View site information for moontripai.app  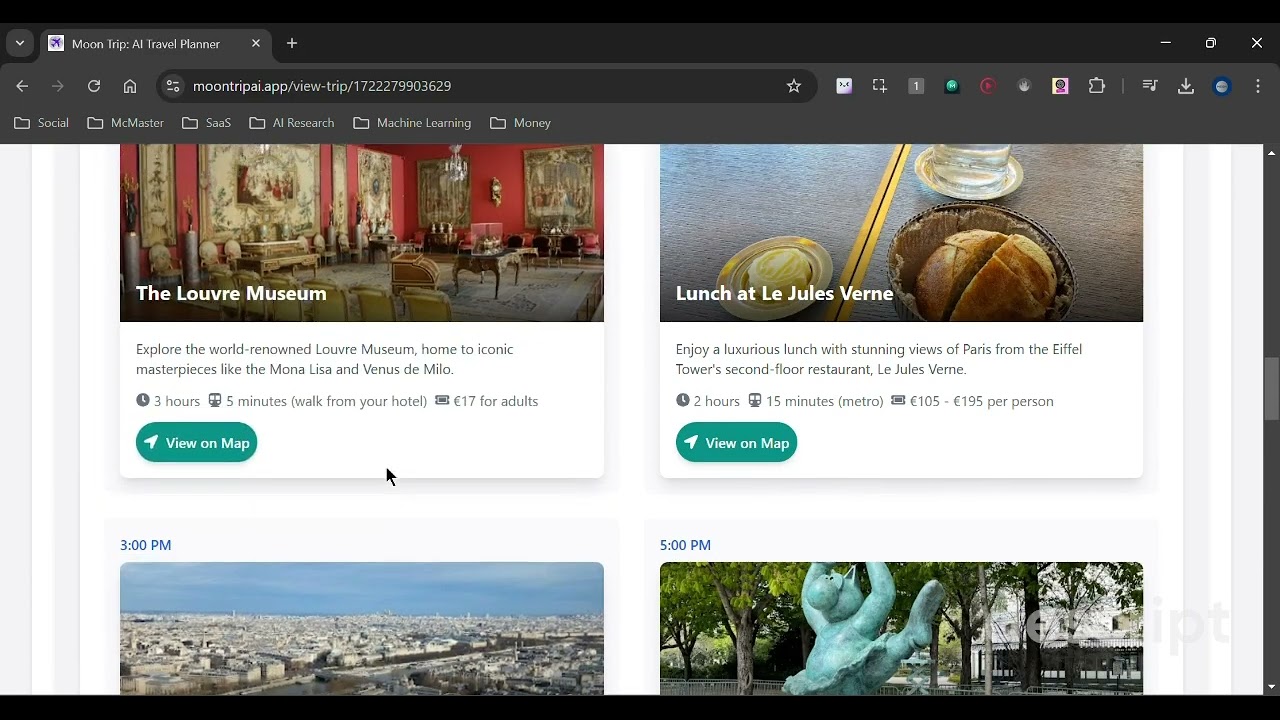point(173,86)
